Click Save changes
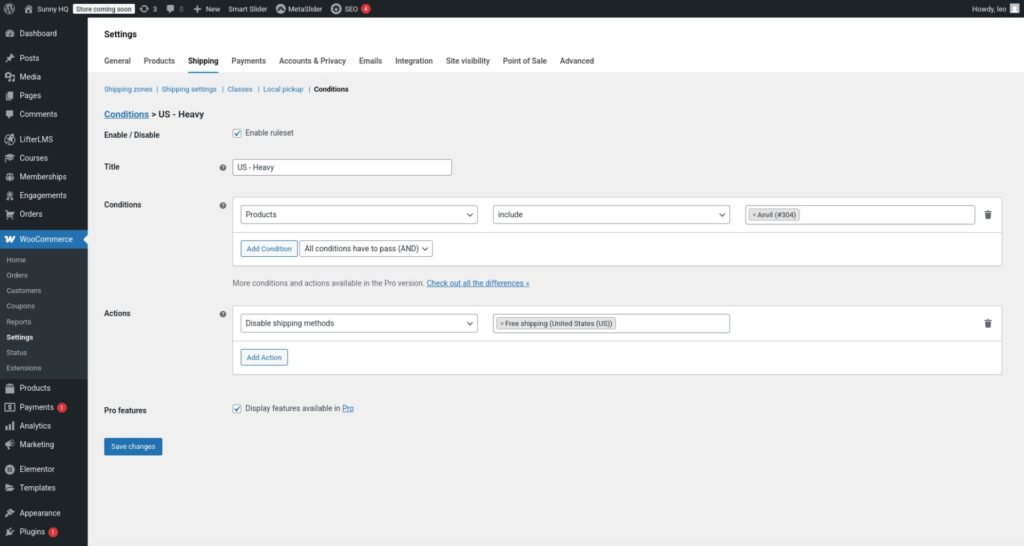This screenshot has height=546, width=1024. click(133, 447)
